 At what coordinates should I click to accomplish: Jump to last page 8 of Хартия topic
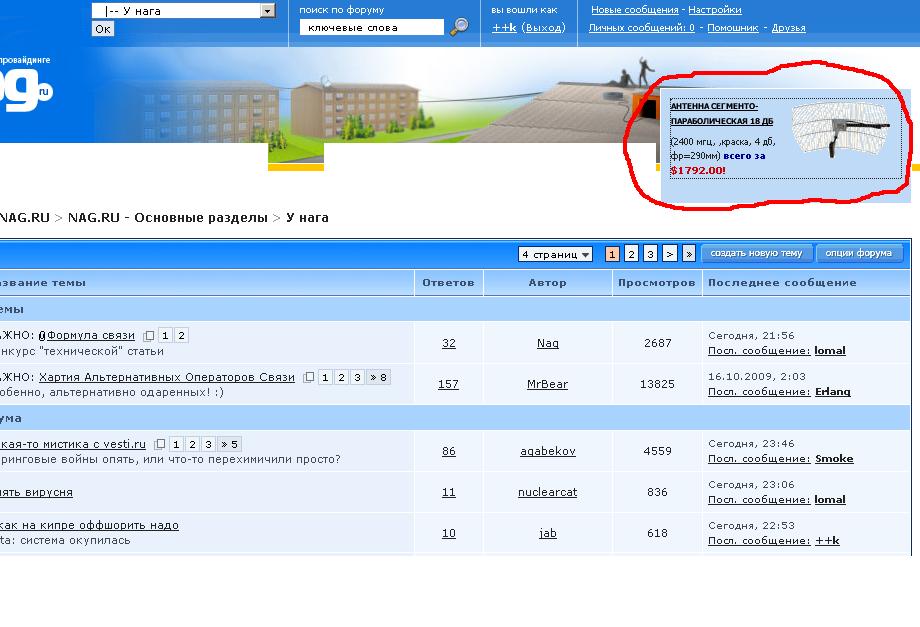click(378, 377)
